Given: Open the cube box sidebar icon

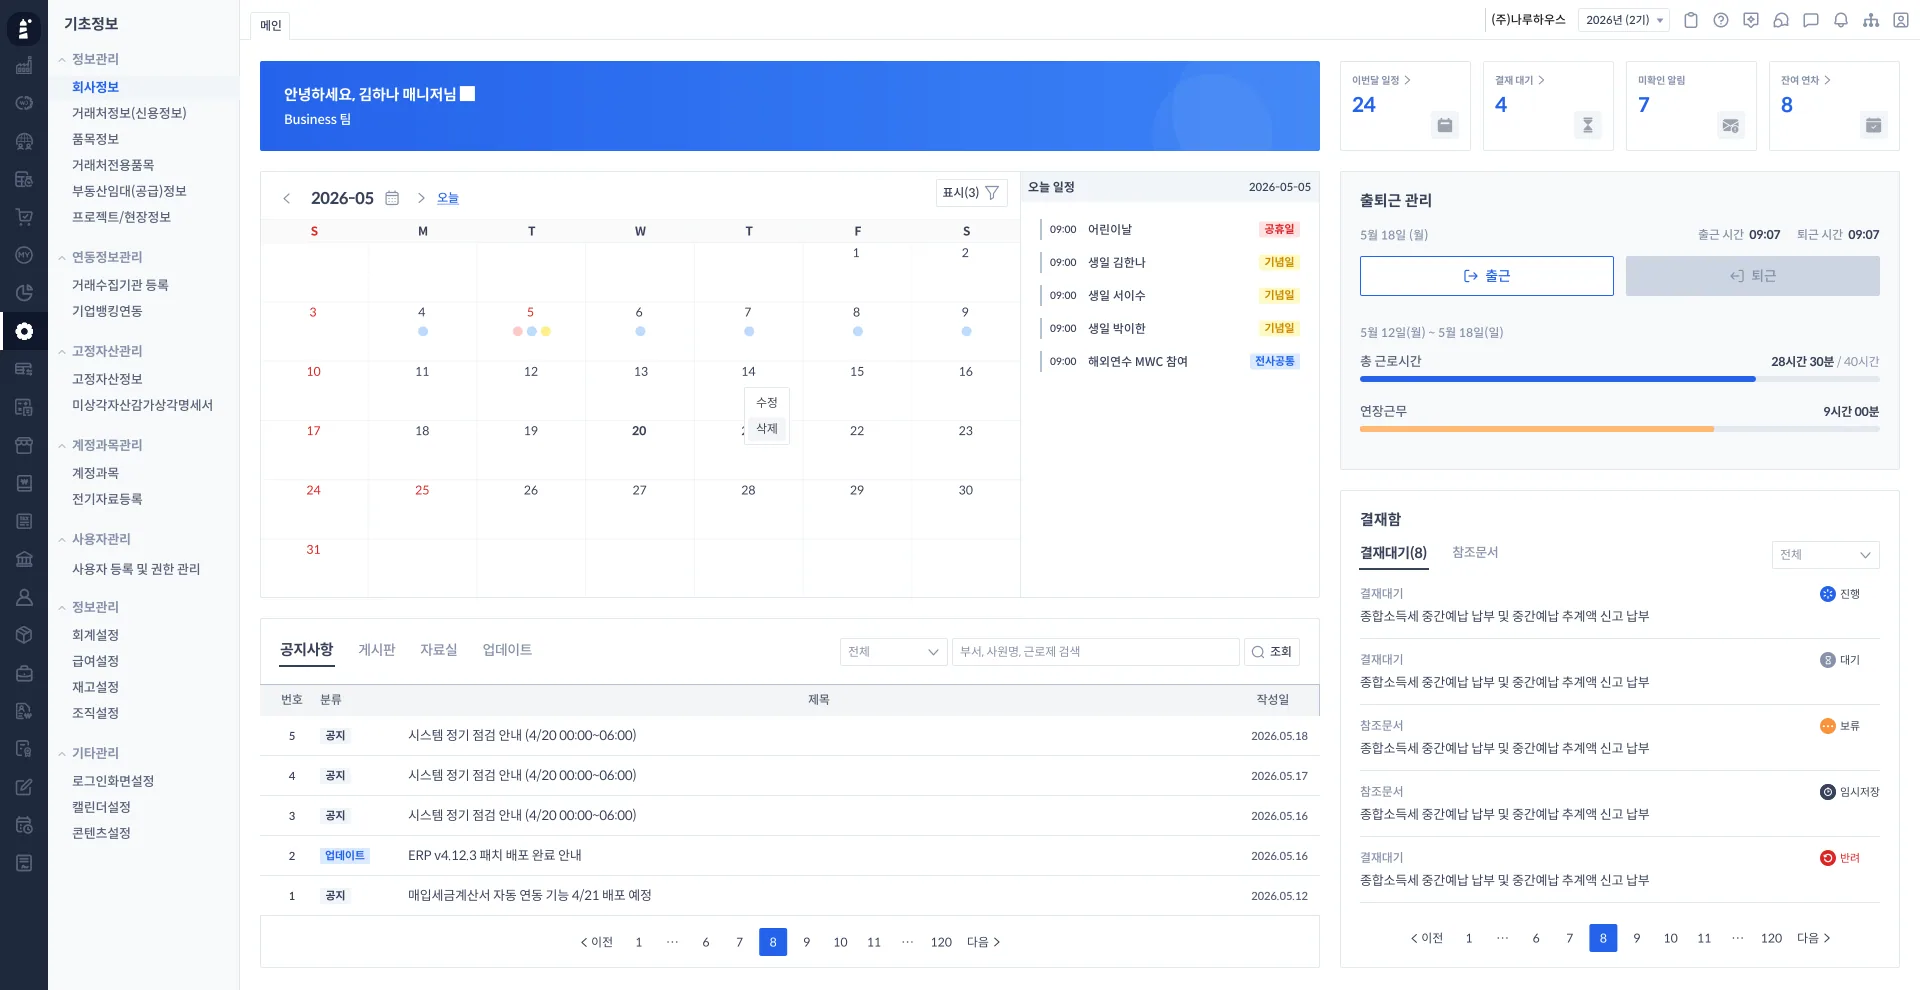Looking at the screenshot, I should 24,635.
